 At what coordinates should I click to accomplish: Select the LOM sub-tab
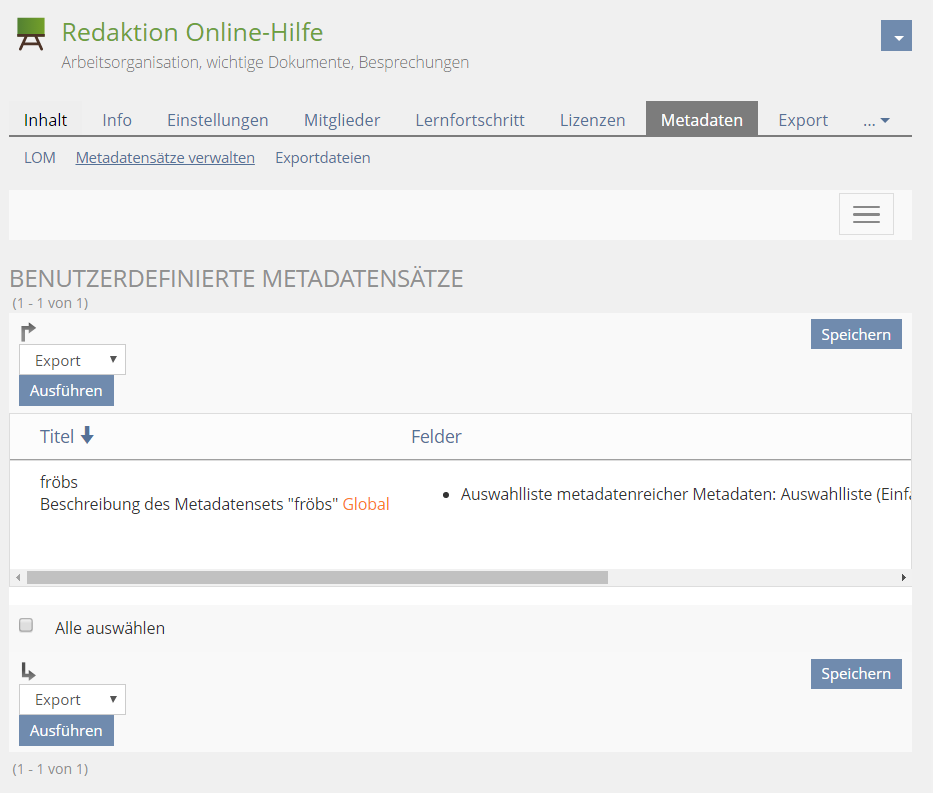[x=40, y=158]
